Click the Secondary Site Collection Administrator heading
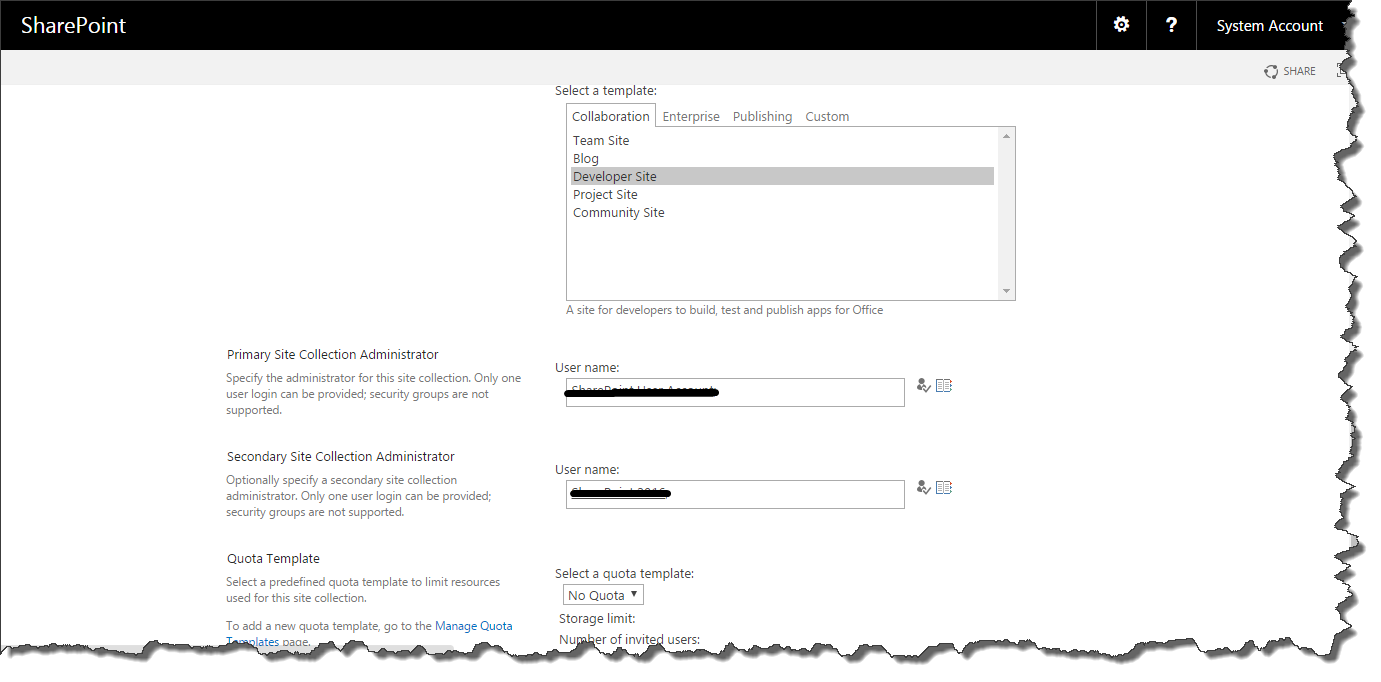This screenshot has height=682, width=1381. point(341,457)
